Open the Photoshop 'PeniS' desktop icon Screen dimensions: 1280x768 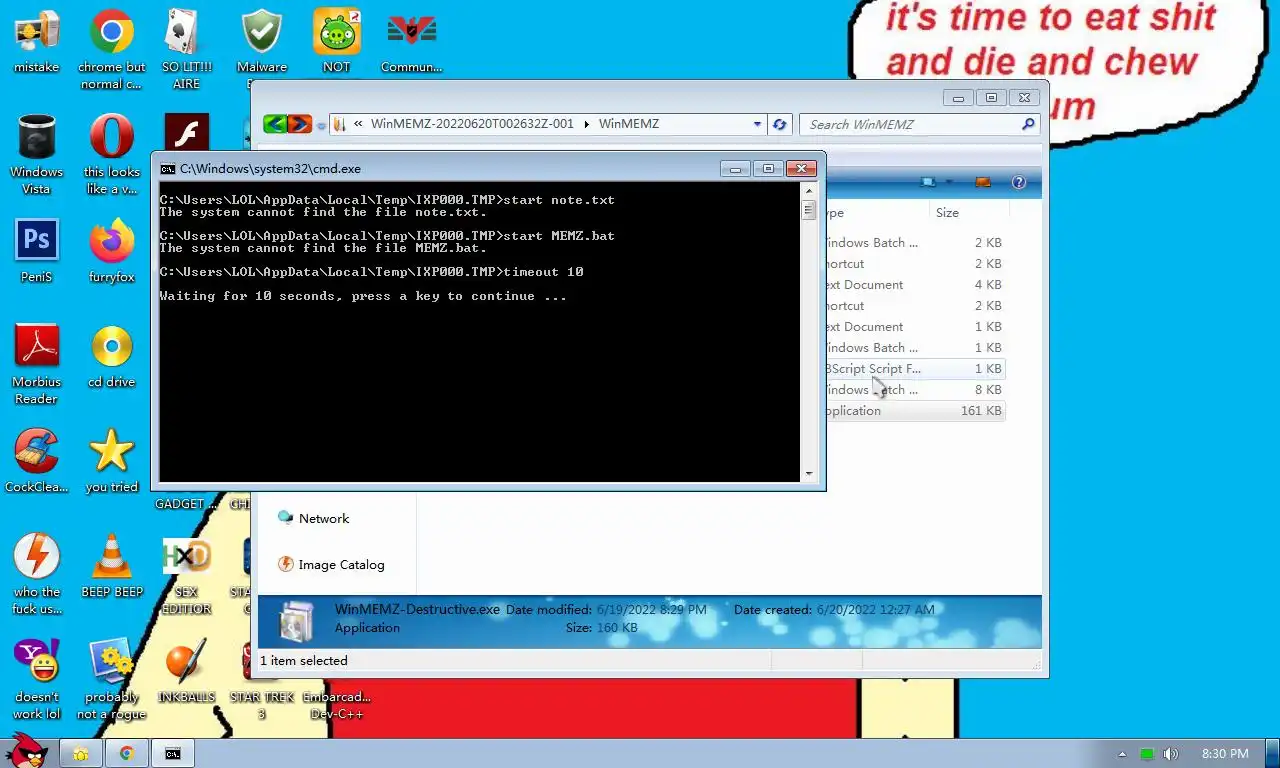[36, 252]
